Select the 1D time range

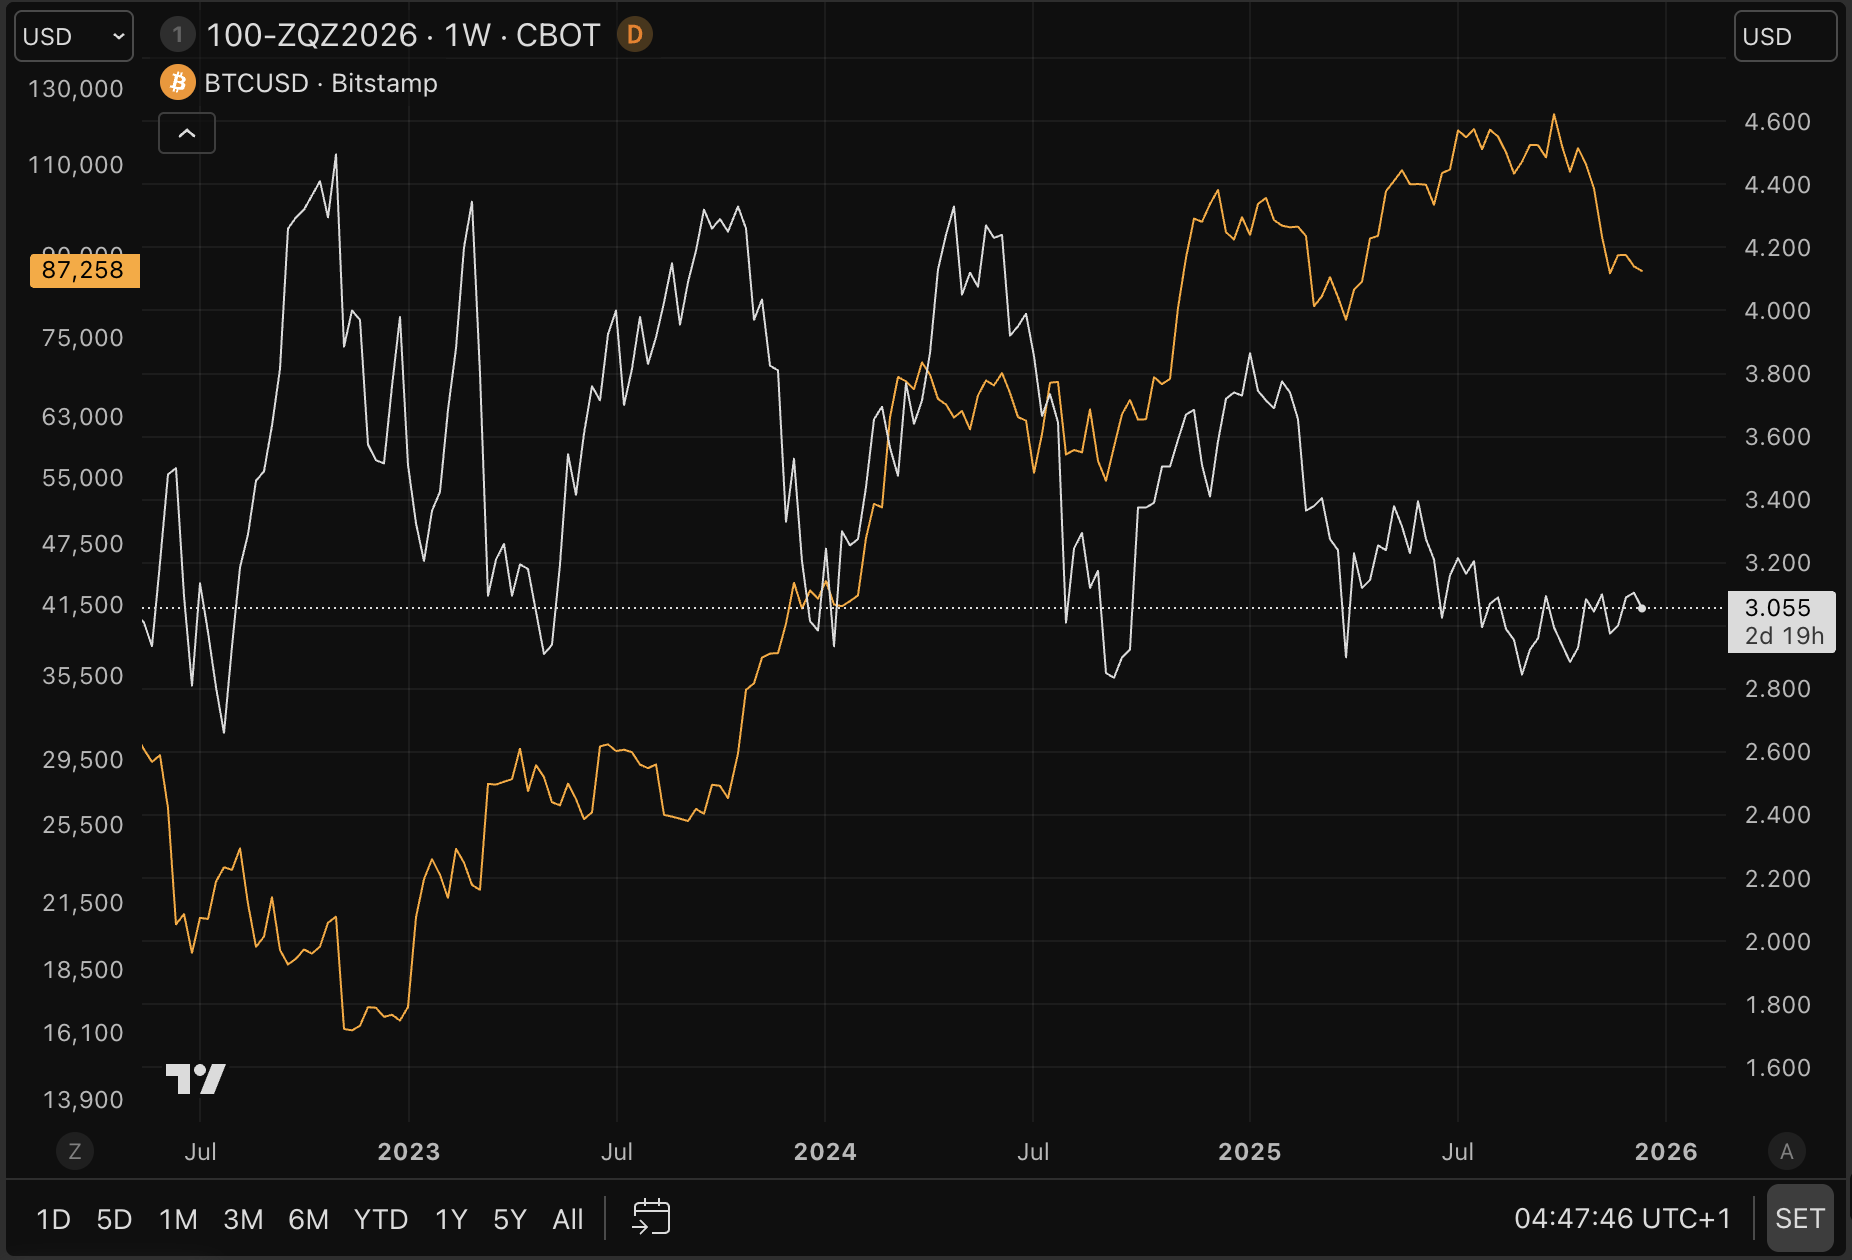(53, 1219)
